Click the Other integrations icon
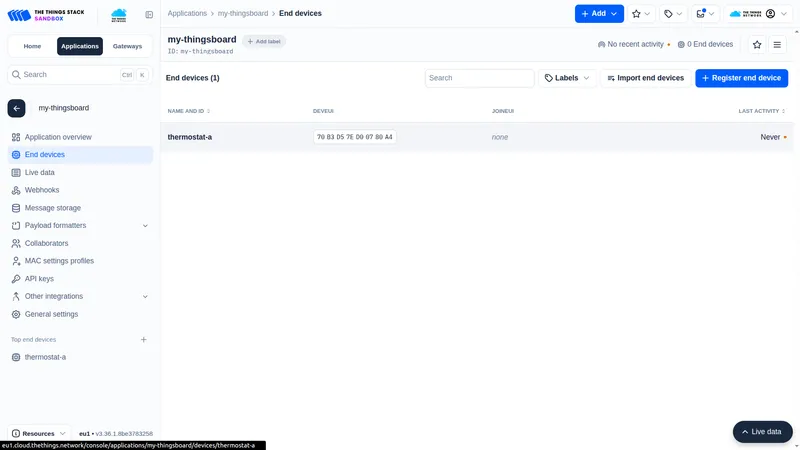 tap(16, 296)
